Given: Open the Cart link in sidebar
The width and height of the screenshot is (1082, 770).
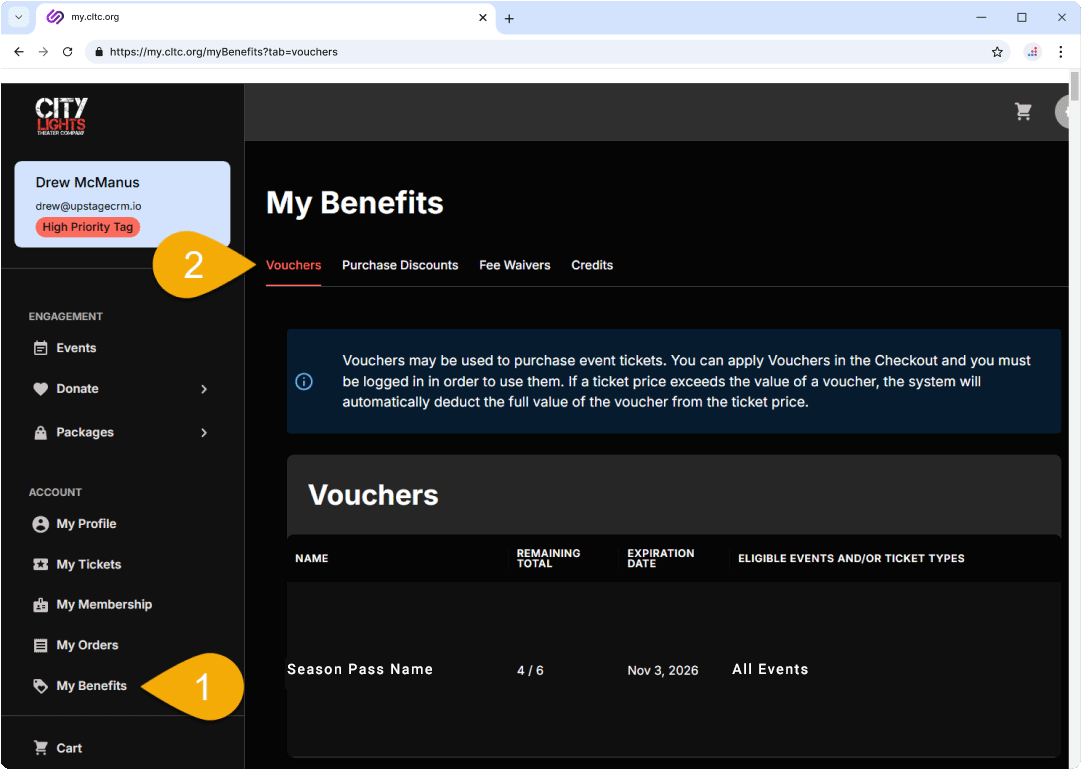Looking at the screenshot, I should [x=68, y=748].
